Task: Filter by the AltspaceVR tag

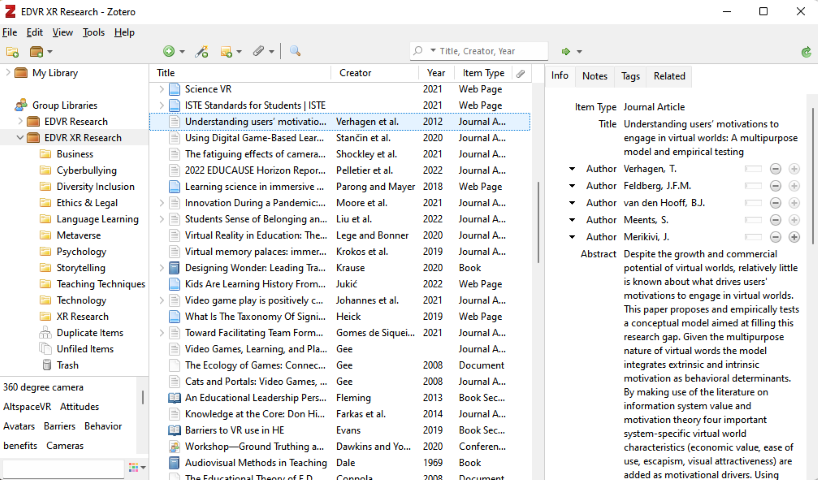Action: pos(27,407)
